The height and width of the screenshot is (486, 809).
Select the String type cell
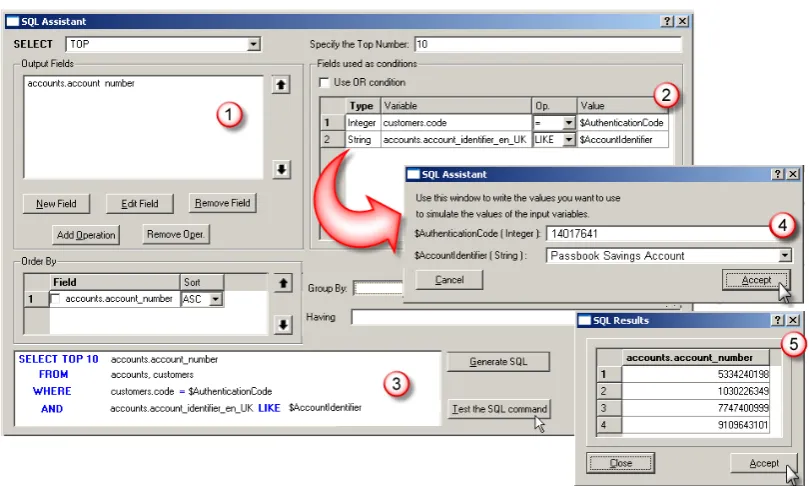(x=363, y=140)
